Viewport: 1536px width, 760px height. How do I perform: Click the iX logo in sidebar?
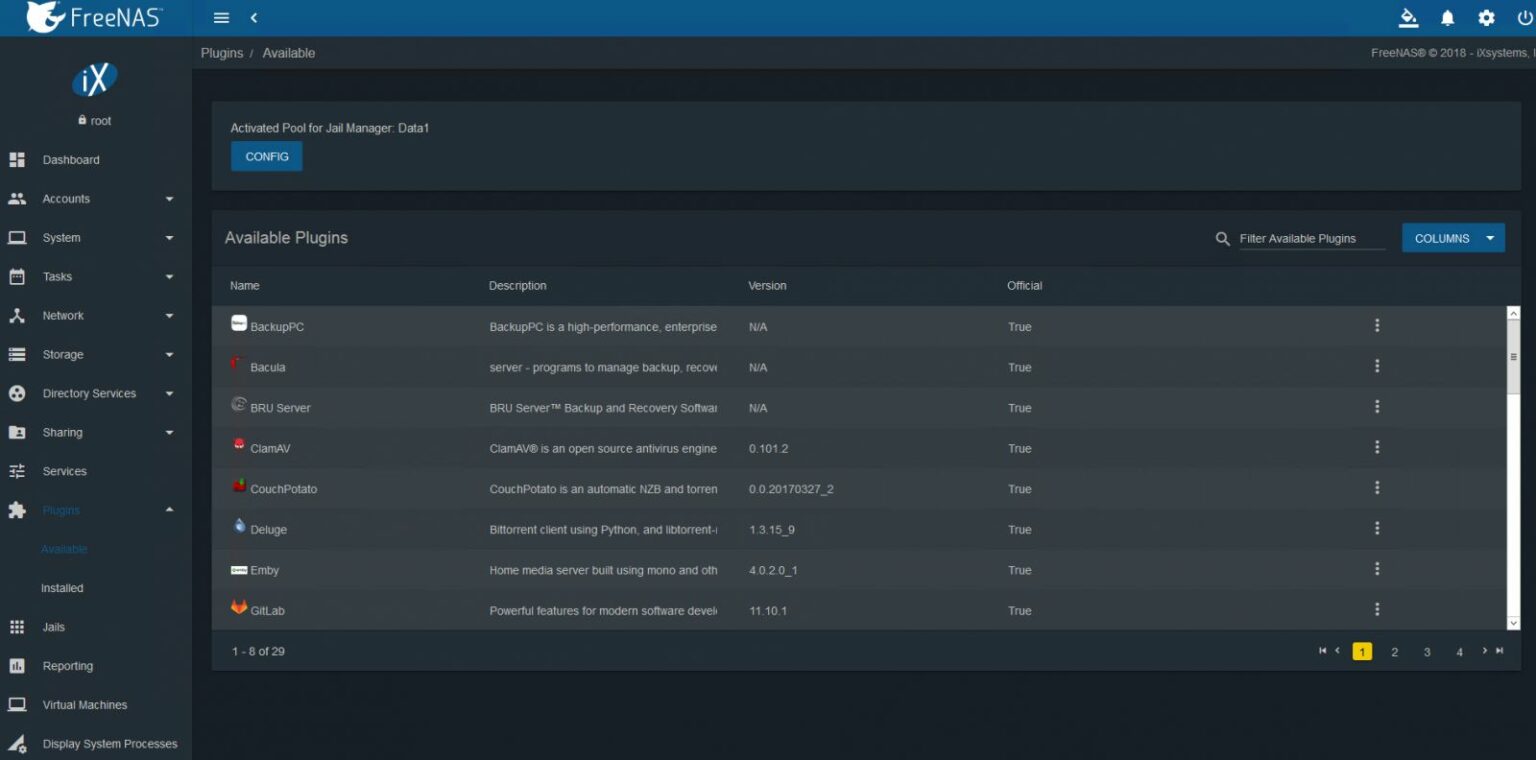point(95,80)
